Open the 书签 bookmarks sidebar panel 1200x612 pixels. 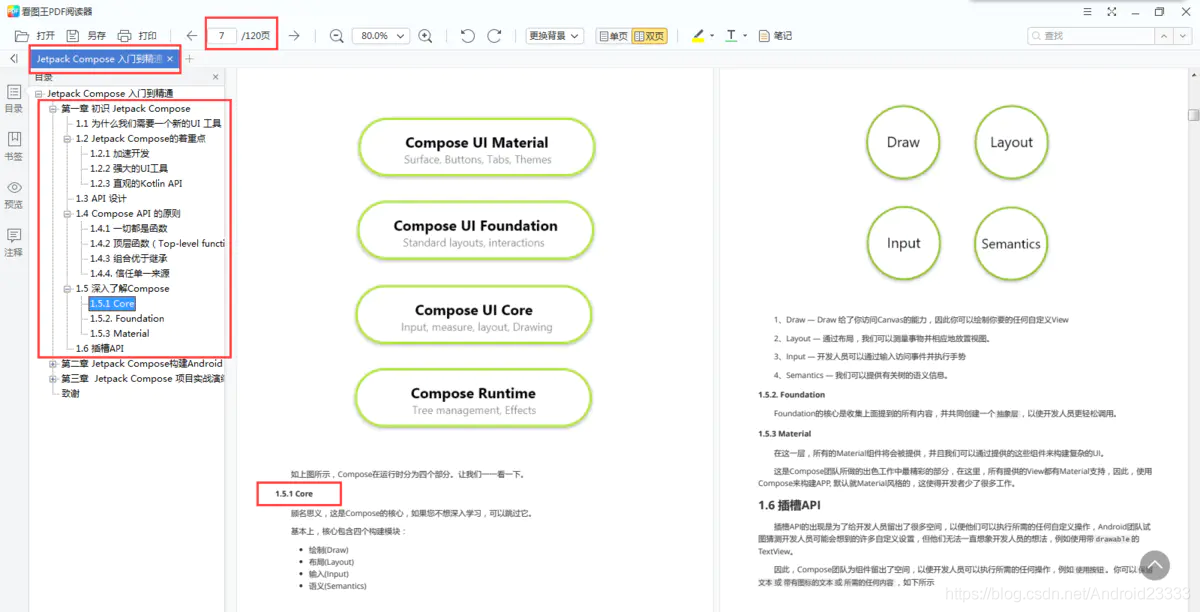click(x=14, y=146)
